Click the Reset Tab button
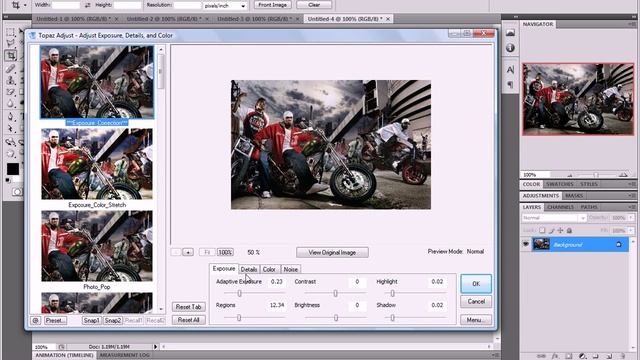Screen dimensions: 640x360 [x=189, y=307]
